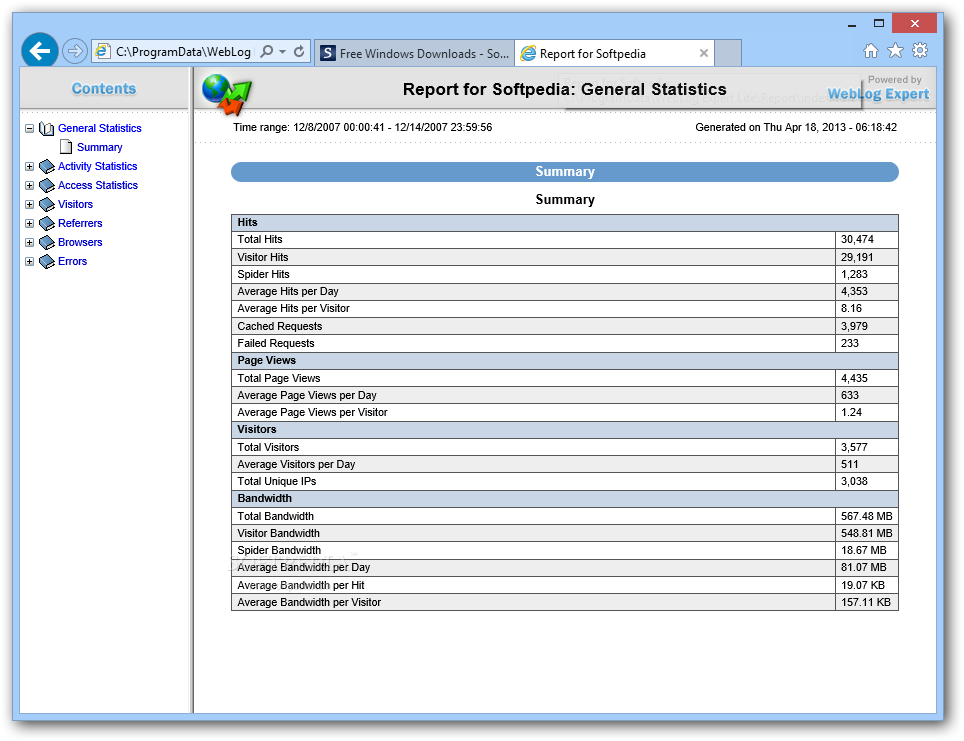Image resolution: width=964 pixels, height=741 pixels.
Task: Minimize the browser window
Action: (851, 24)
